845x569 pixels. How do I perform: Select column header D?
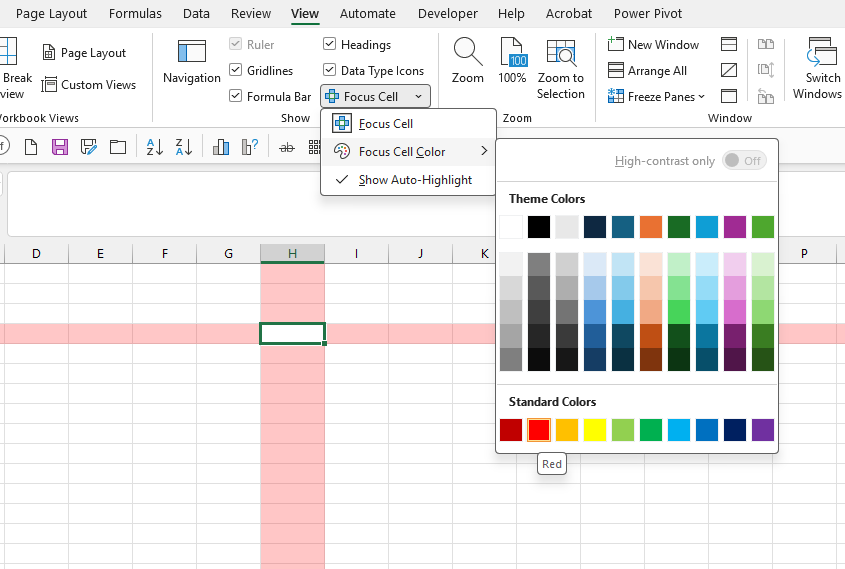(x=36, y=254)
